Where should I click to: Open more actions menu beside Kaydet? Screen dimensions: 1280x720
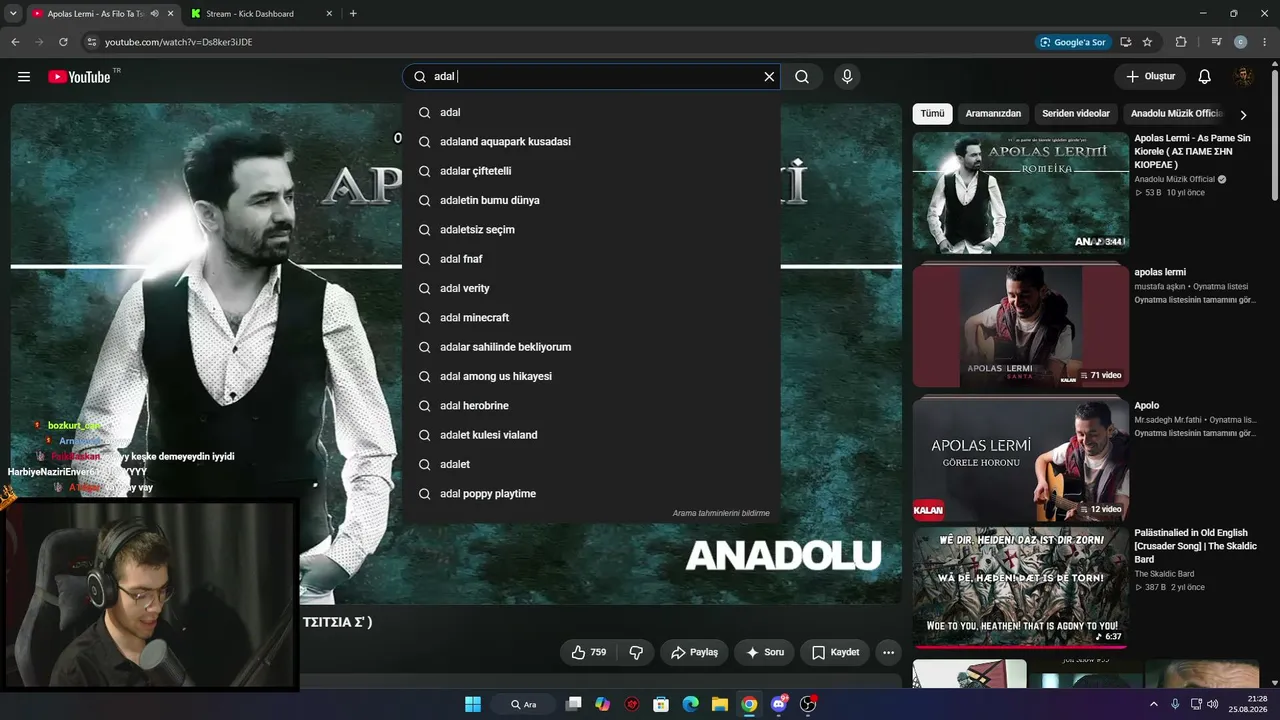888,652
